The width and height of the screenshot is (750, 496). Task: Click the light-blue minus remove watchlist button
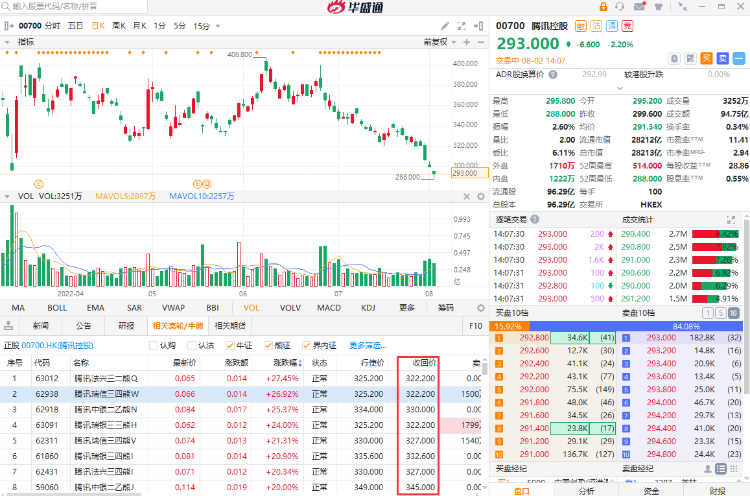(x=739, y=58)
